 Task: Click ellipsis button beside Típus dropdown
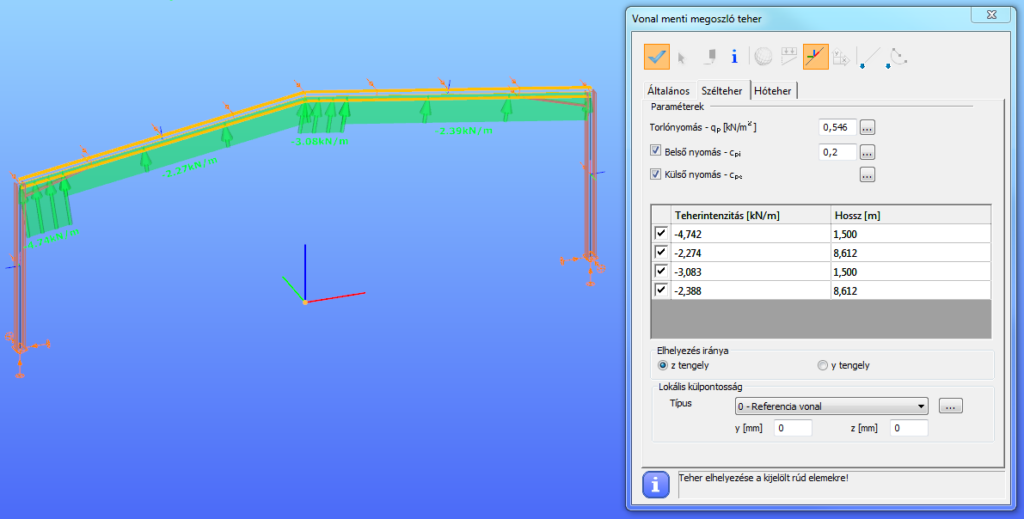tap(951, 406)
